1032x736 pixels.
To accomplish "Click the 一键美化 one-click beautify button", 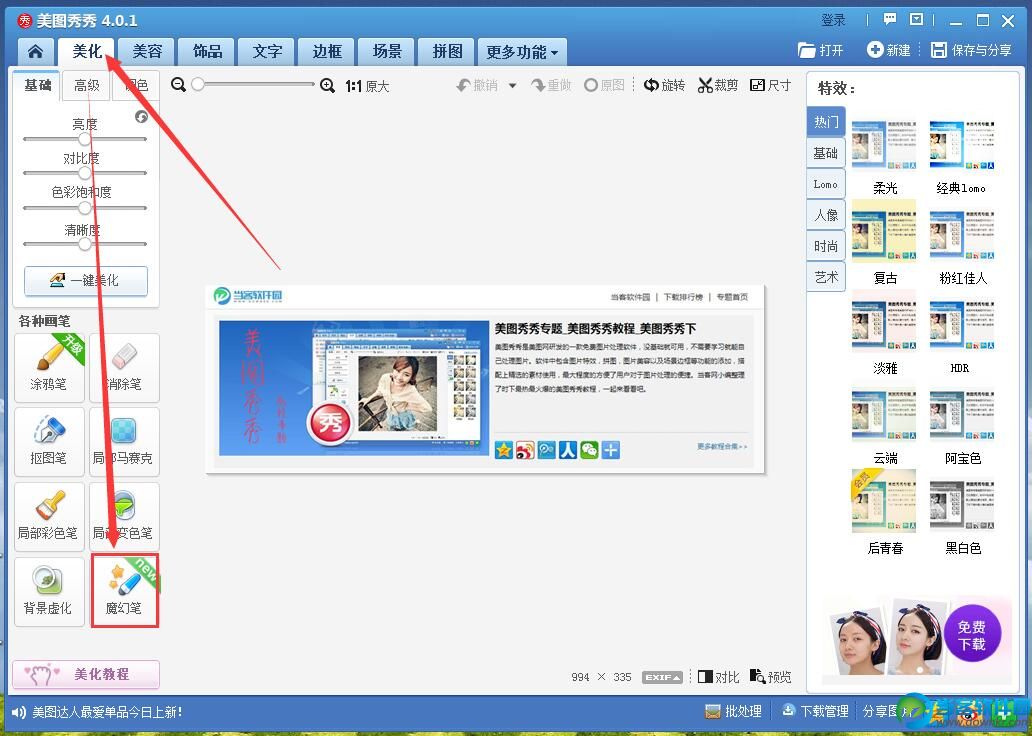I will tap(86, 281).
